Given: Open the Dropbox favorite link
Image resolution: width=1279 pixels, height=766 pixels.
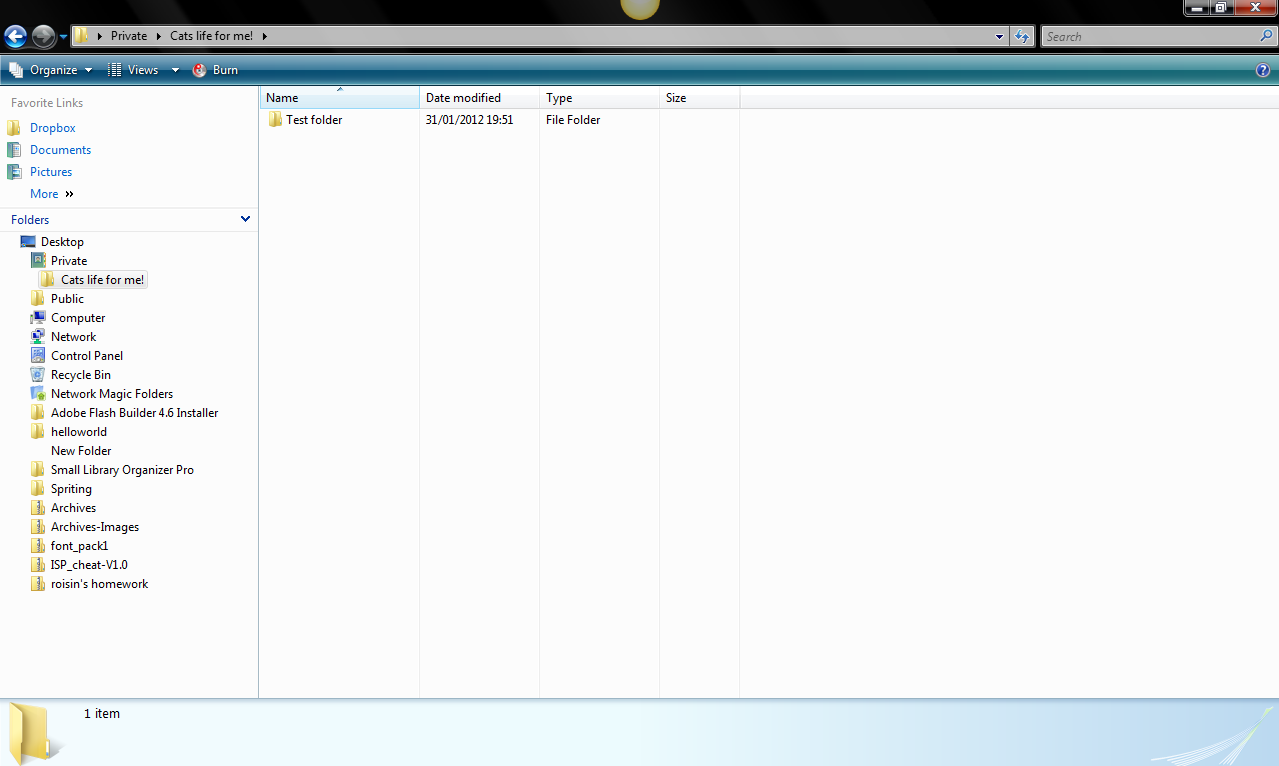Looking at the screenshot, I should (51, 127).
